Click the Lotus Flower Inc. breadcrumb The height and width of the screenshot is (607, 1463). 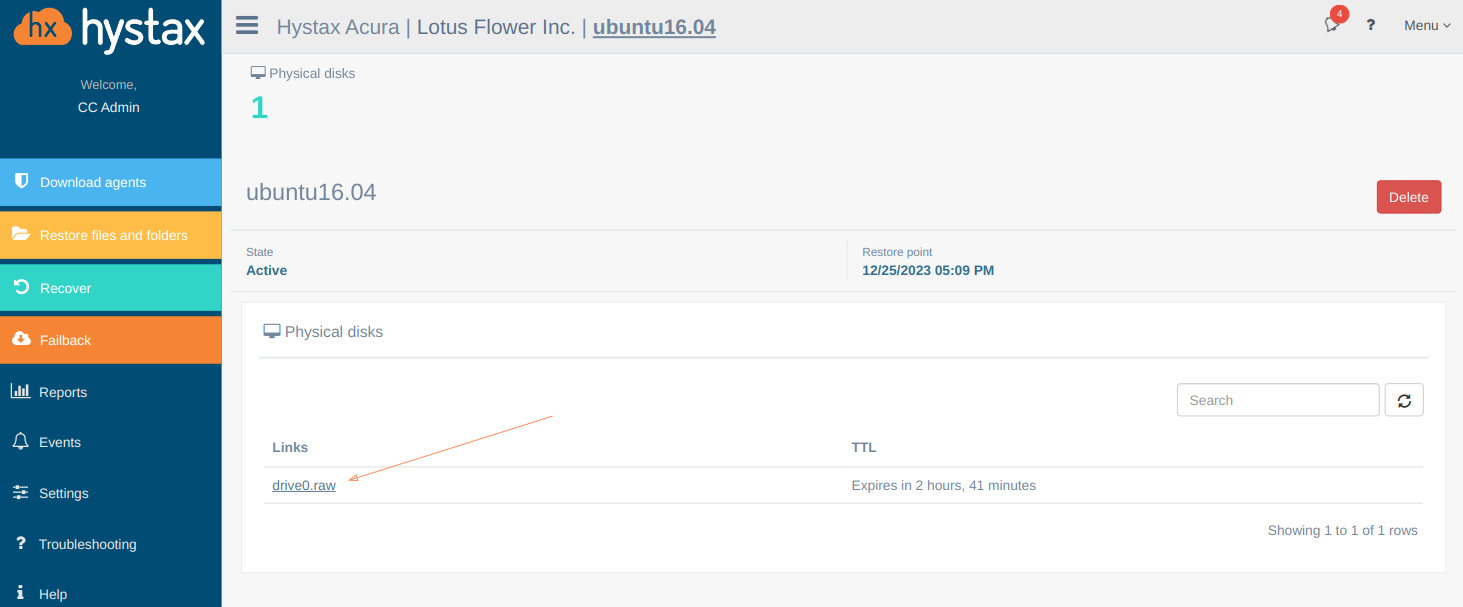(495, 27)
